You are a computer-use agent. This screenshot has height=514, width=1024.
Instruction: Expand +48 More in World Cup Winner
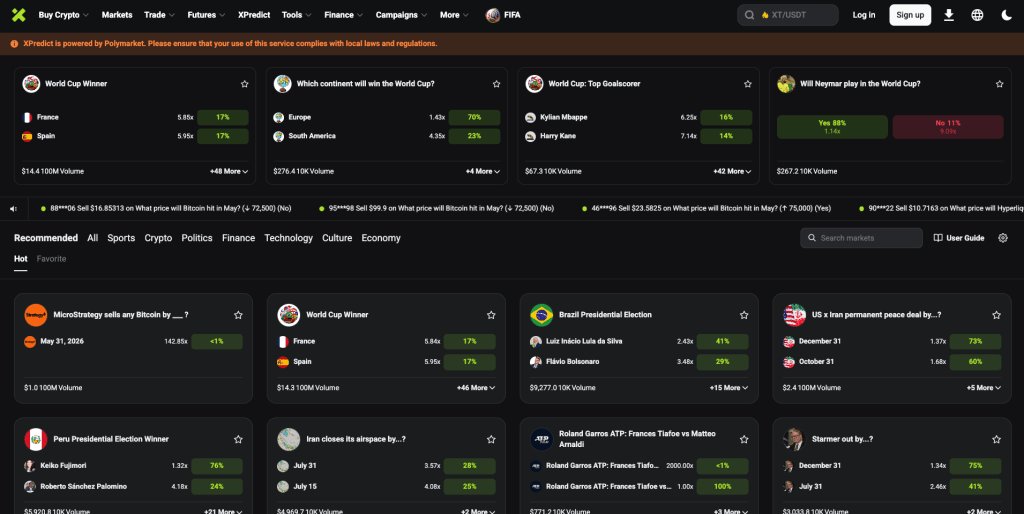click(229, 171)
